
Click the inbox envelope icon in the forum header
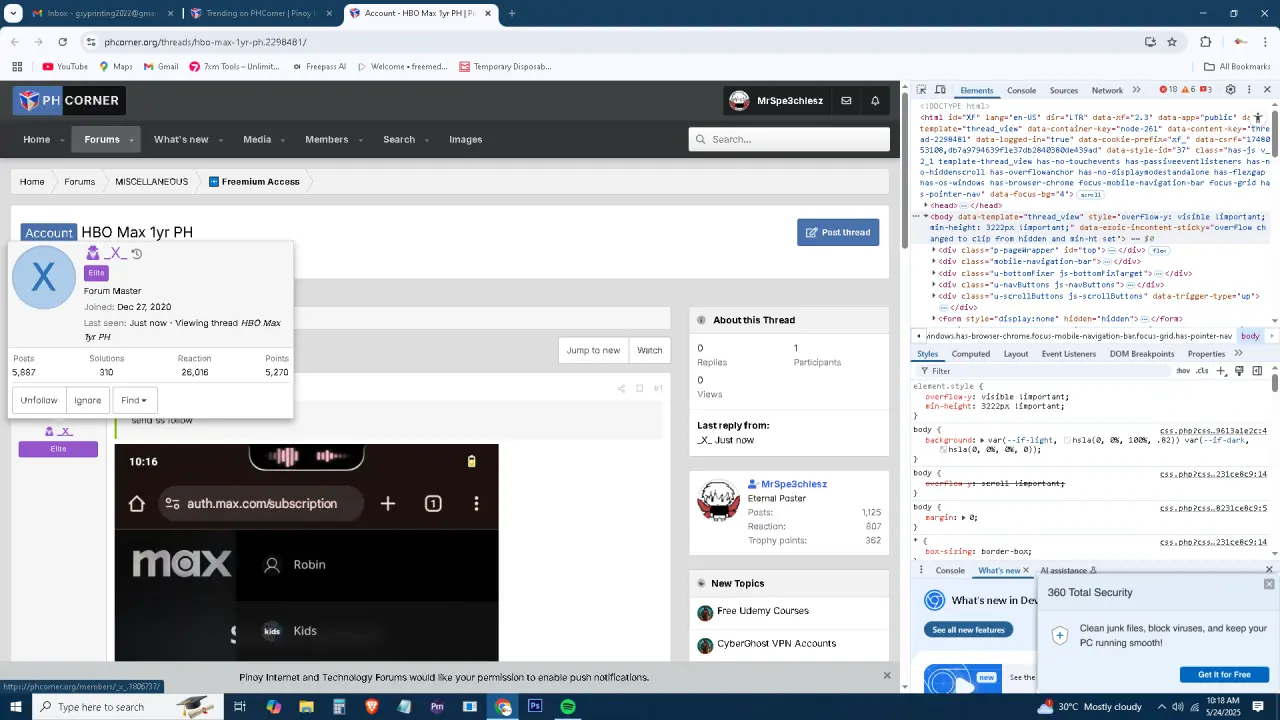(x=846, y=101)
